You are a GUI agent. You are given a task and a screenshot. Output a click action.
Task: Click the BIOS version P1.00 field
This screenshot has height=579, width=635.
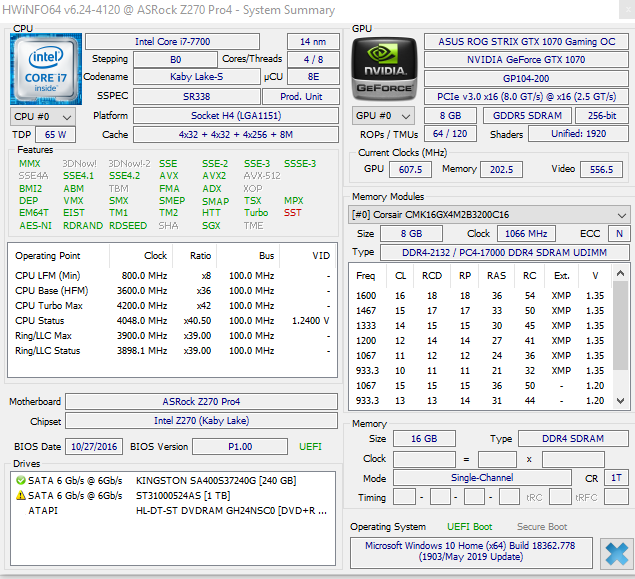tap(240, 447)
